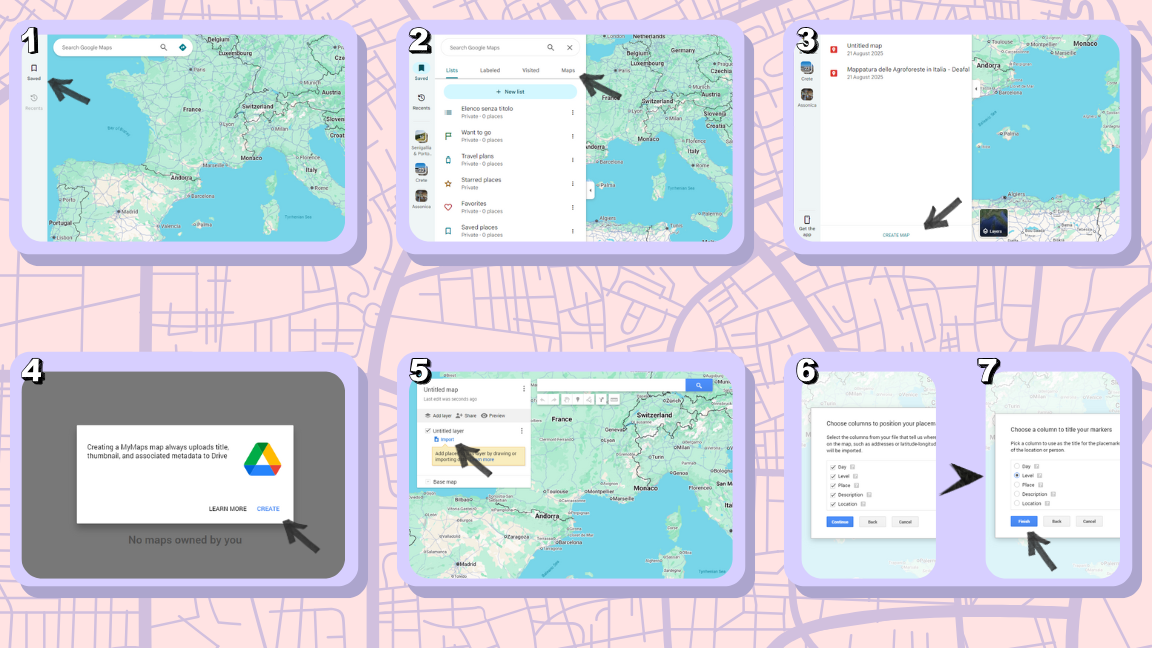1152x648 pixels.
Task: Click the Import link under Untitled layer
Action: click(444, 439)
